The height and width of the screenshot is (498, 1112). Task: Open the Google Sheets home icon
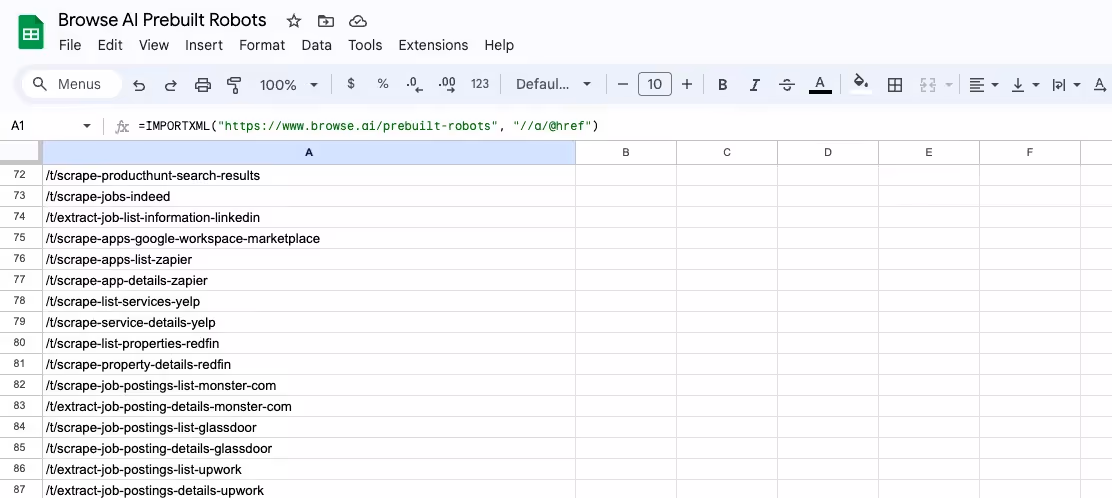click(31, 32)
